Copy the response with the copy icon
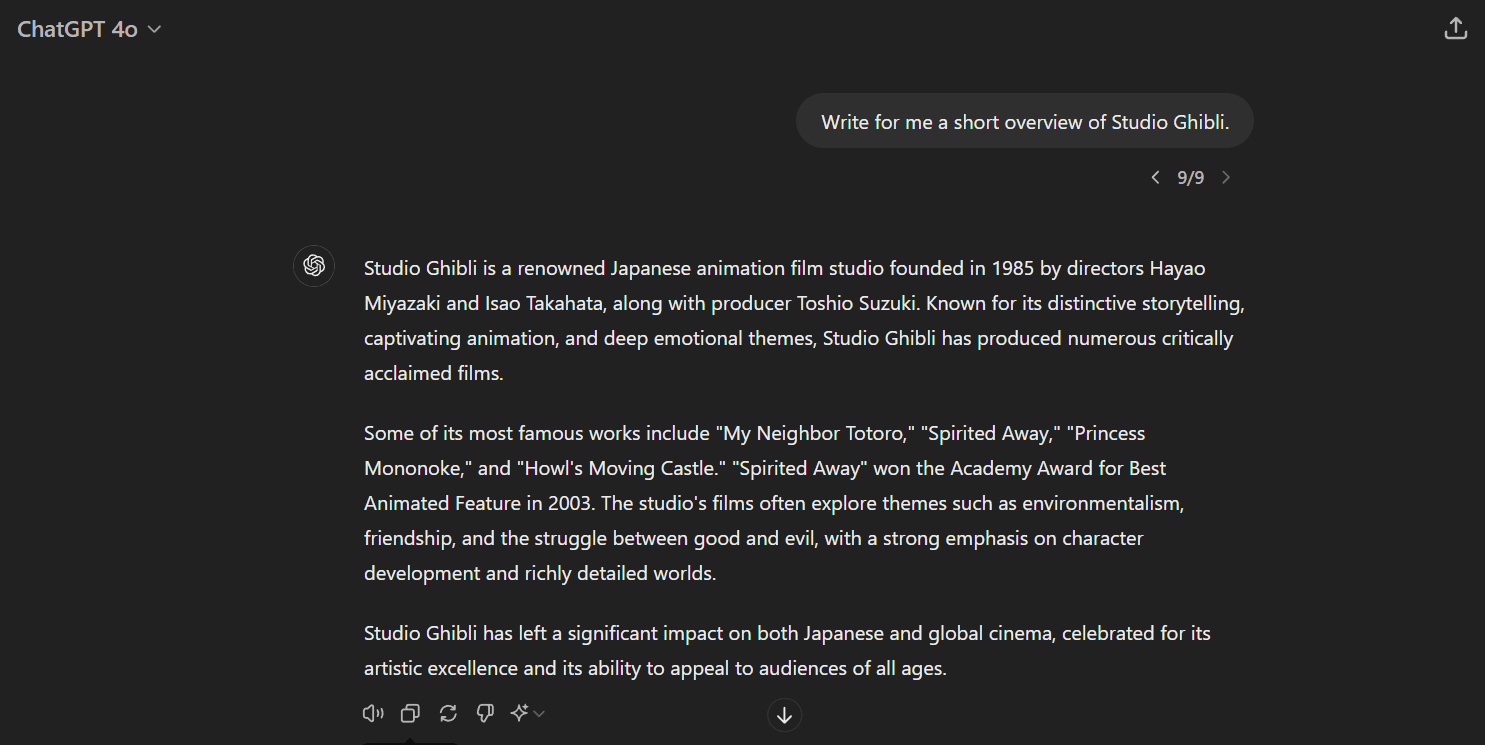Viewport: 1485px width, 745px height. click(x=410, y=713)
